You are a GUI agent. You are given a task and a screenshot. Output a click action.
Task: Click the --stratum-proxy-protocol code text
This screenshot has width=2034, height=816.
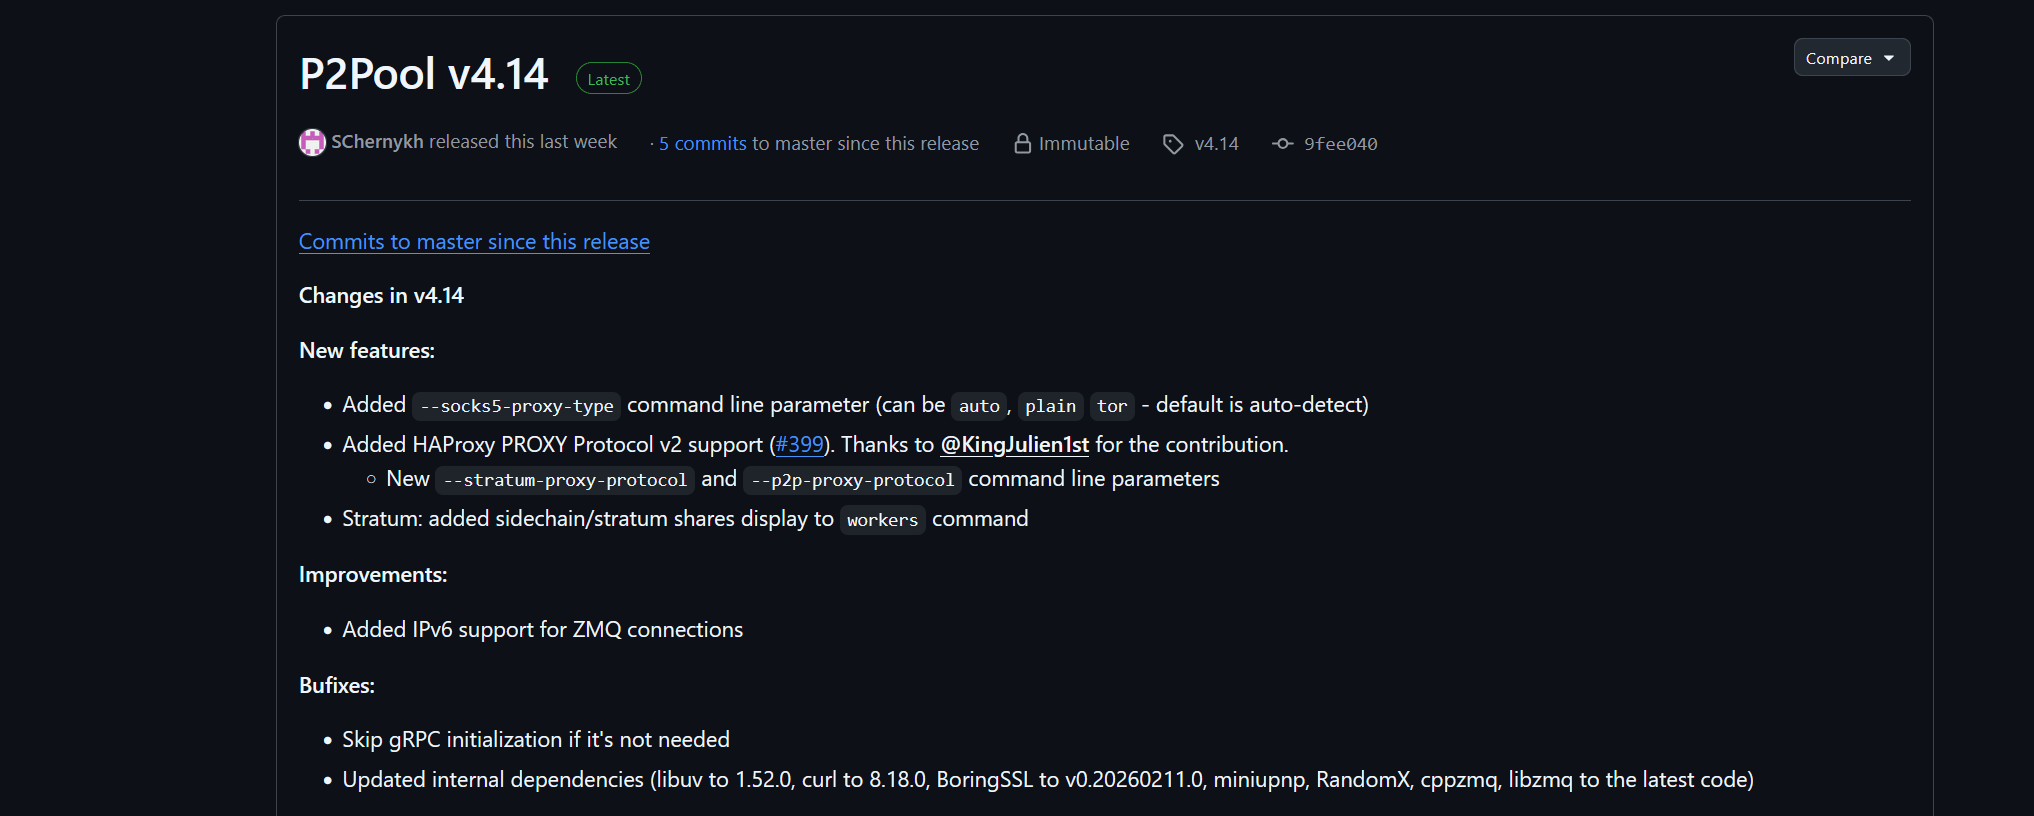(x=565, y=480)
